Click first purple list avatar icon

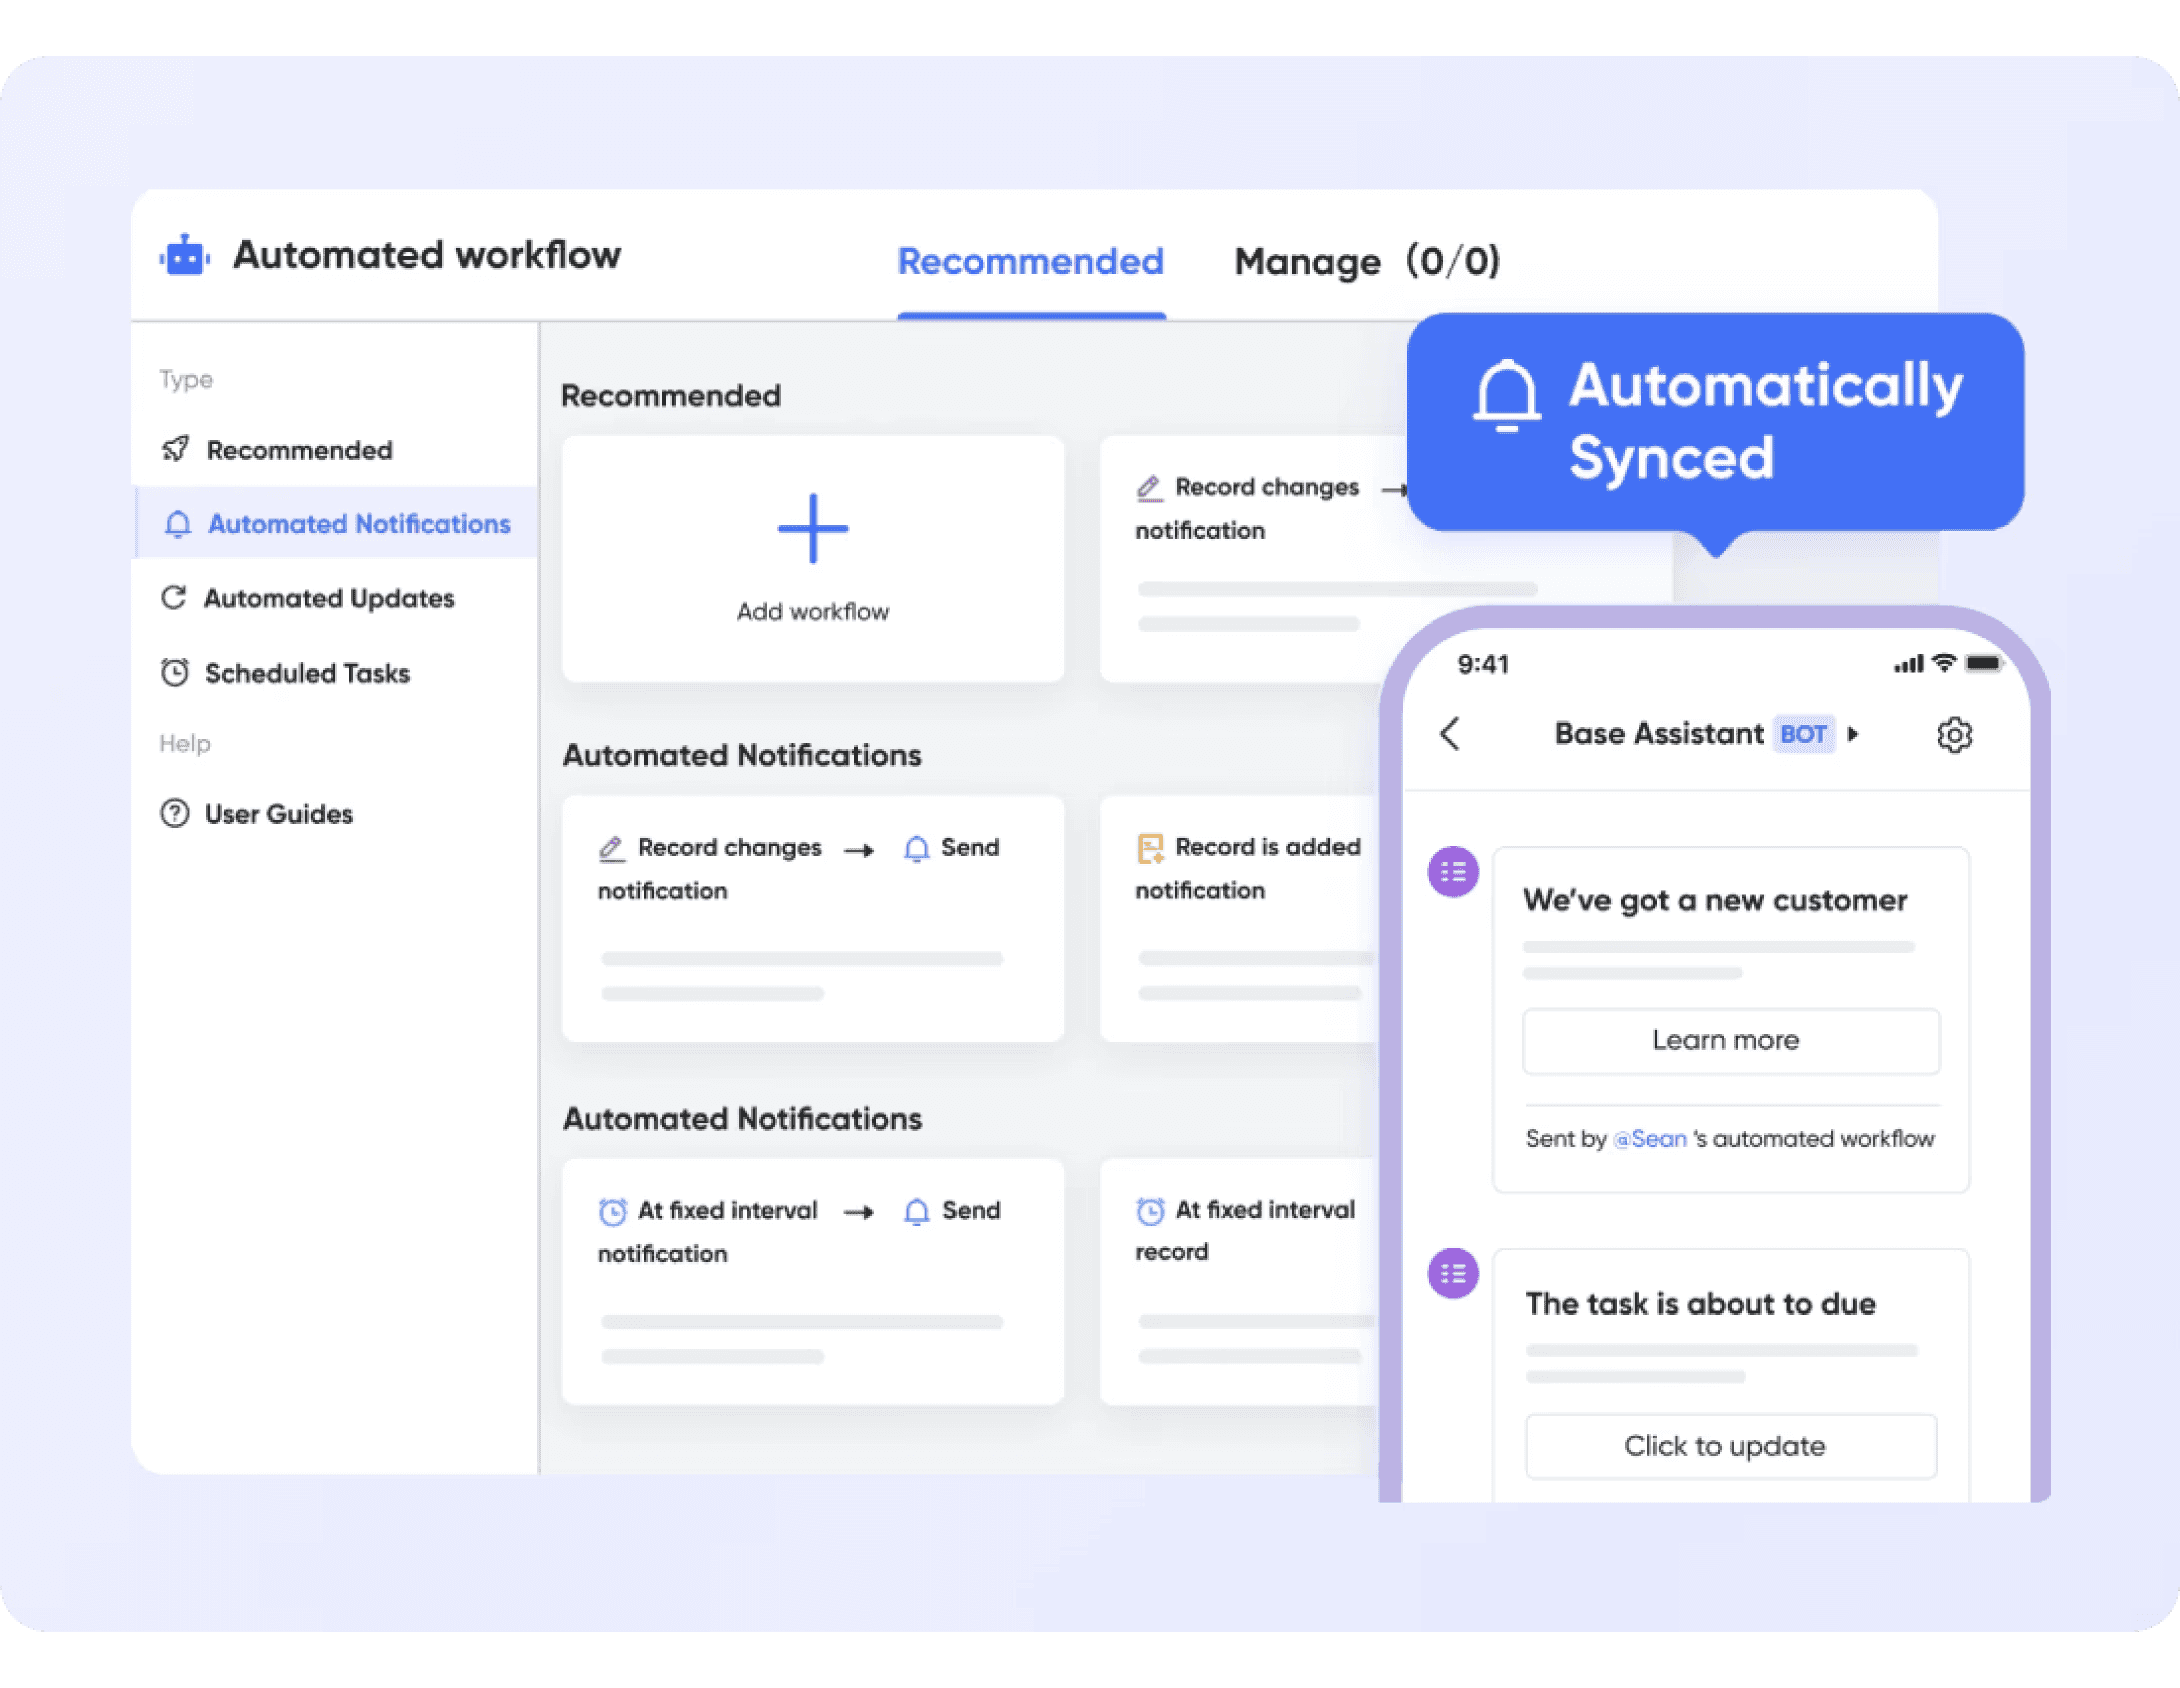[x=1453, y=872]
